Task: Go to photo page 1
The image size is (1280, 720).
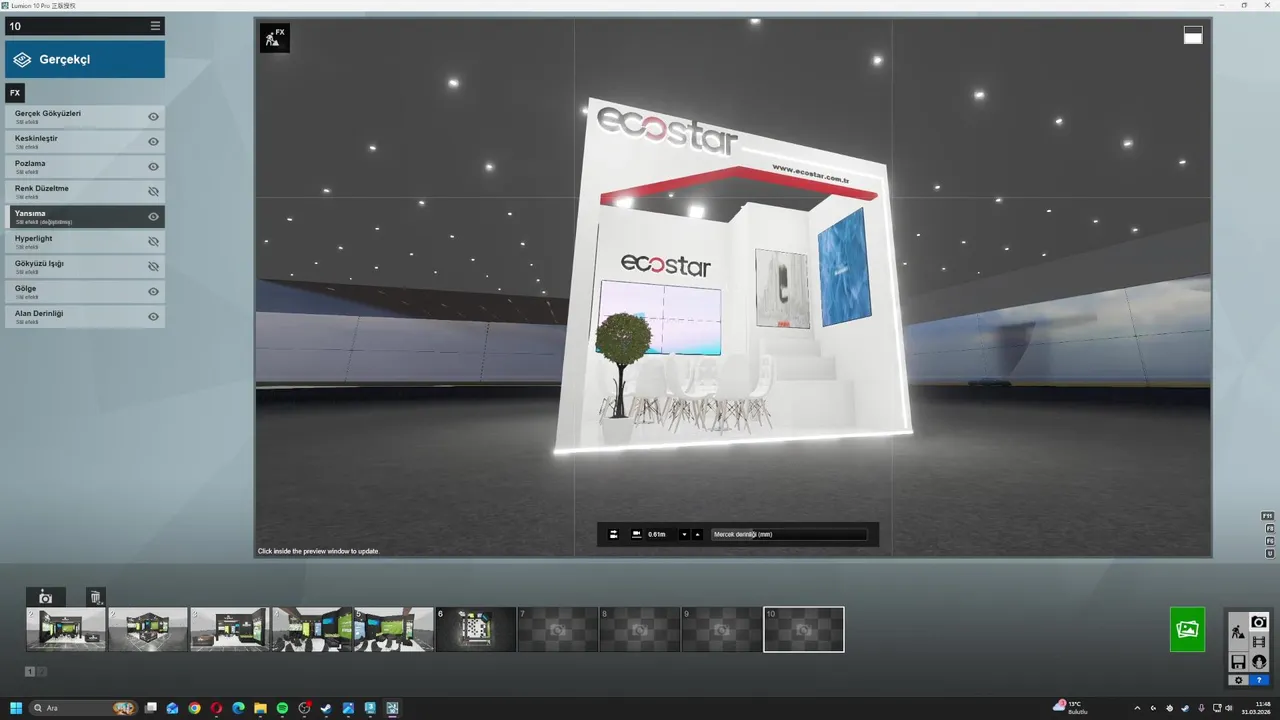Action: pos(30,671)
